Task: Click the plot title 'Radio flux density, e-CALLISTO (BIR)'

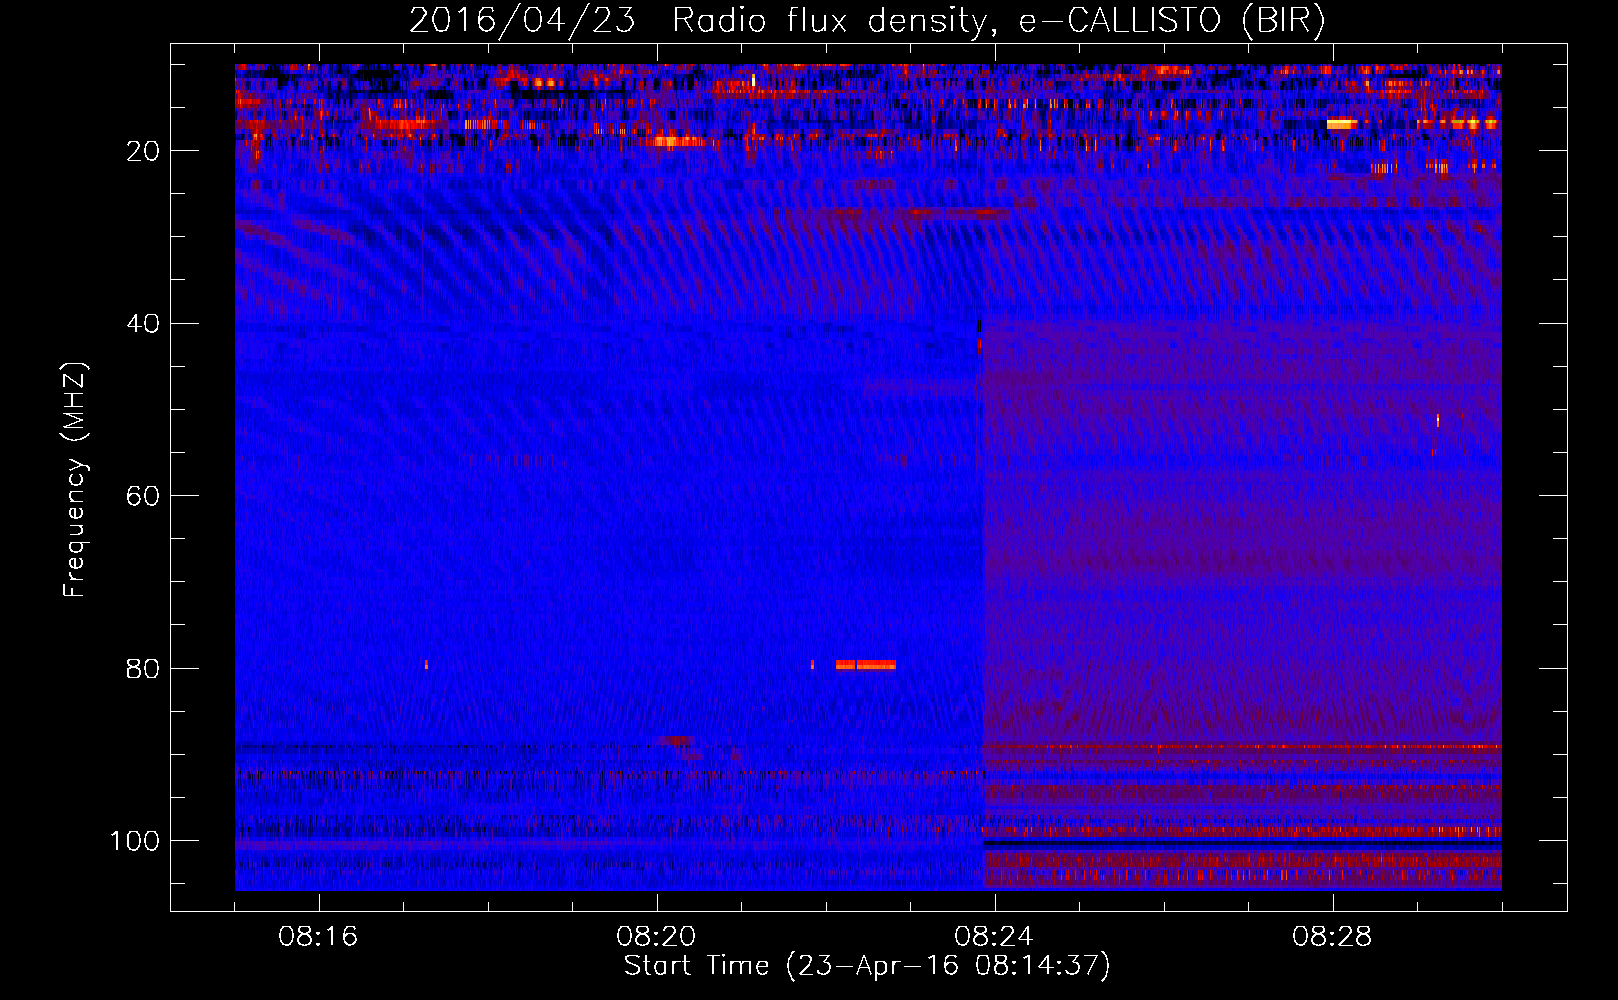Action: click(999, 21)
